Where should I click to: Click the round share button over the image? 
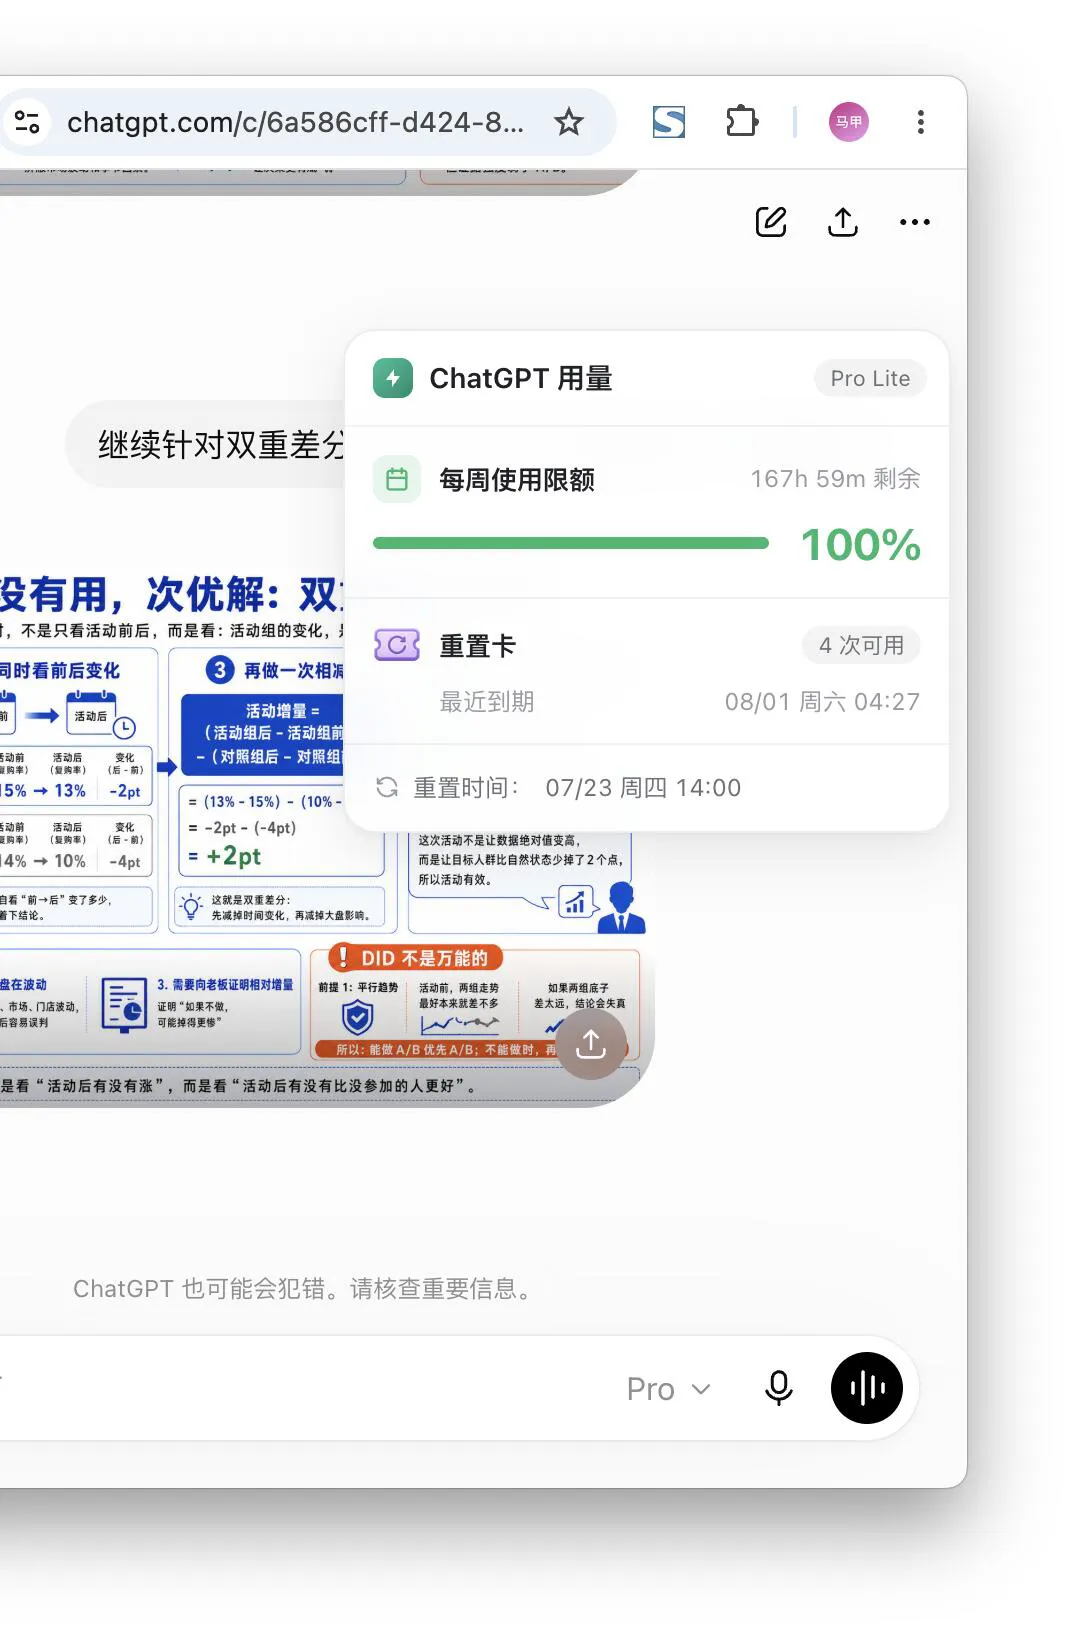pyautogui.click(x=591, y=1044)
